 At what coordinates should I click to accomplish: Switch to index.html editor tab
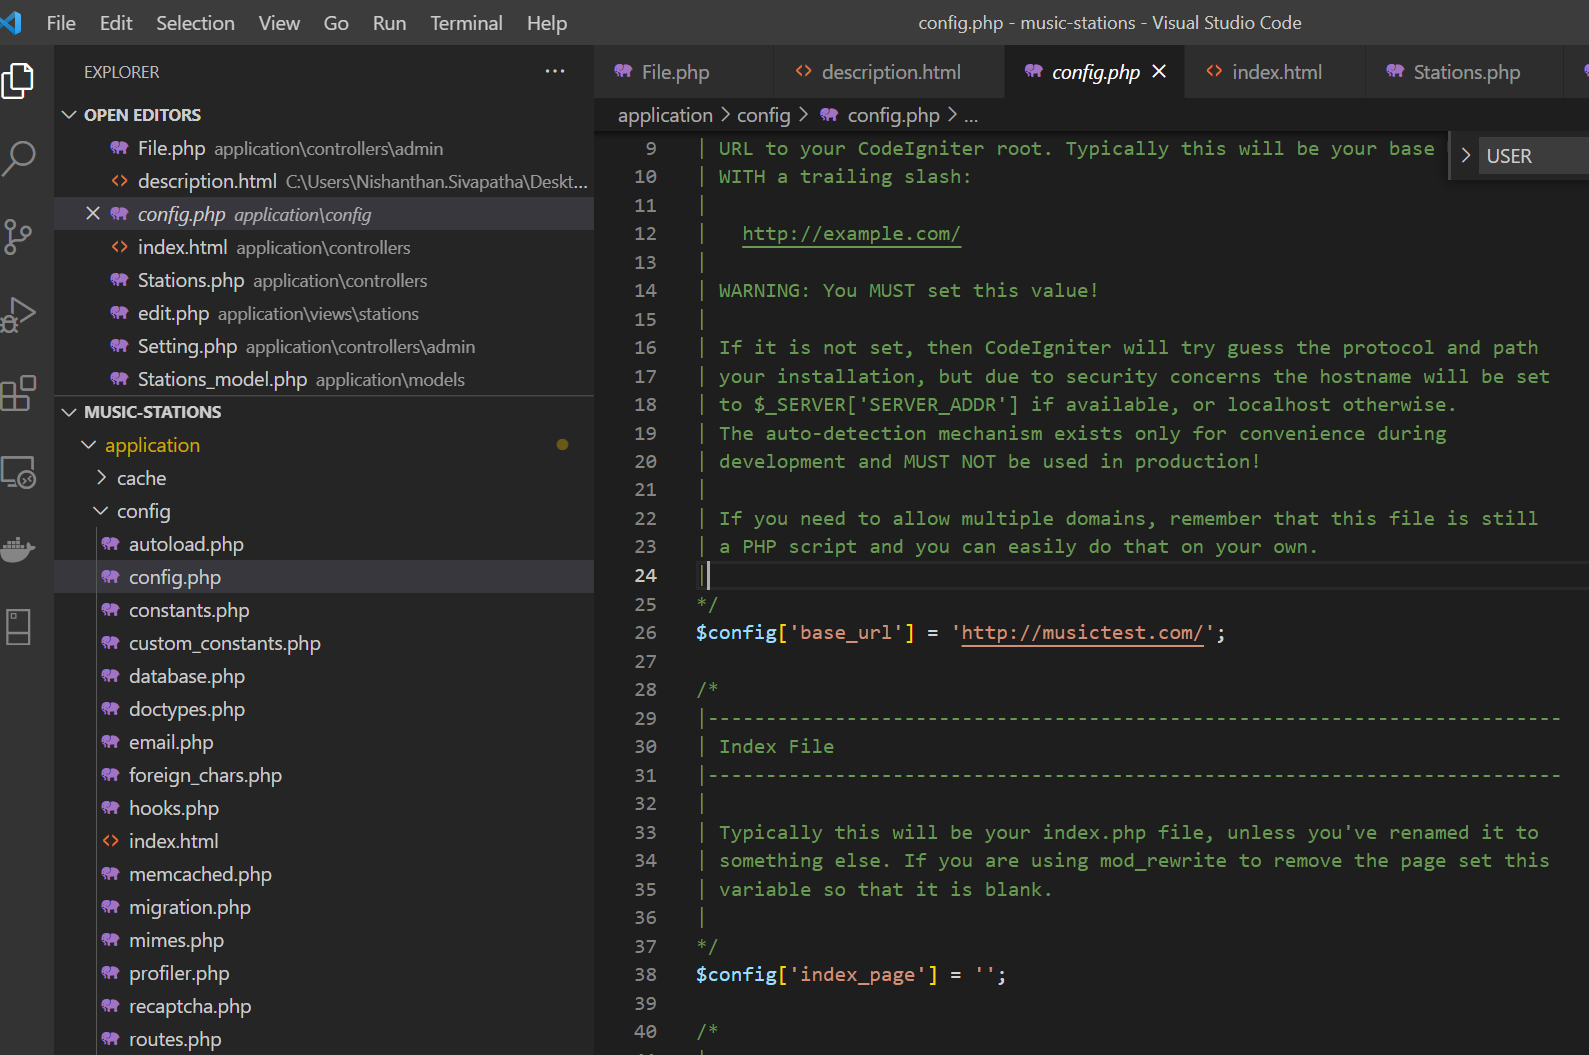point(1275,71)
